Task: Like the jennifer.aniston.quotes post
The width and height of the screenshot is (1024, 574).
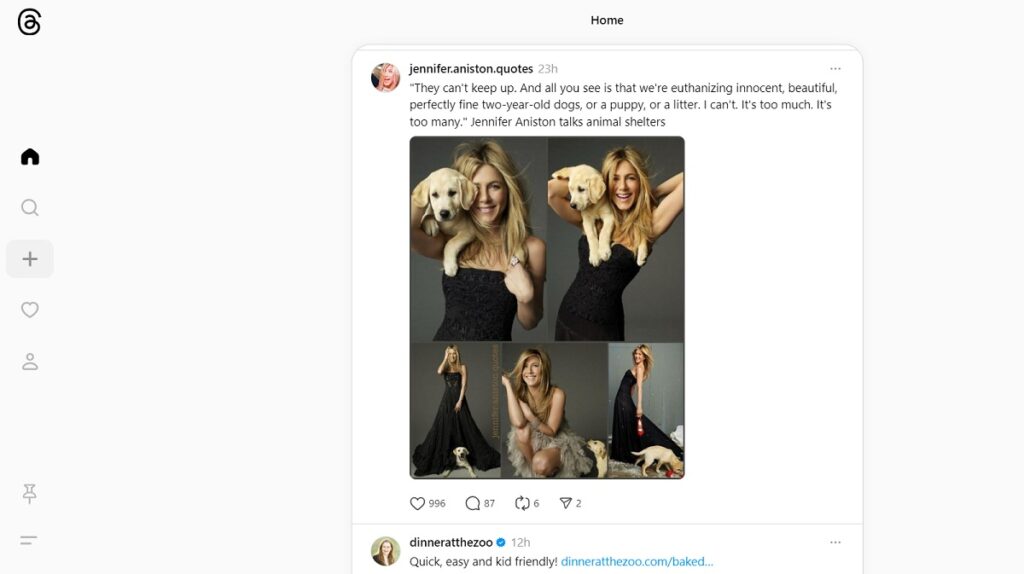Action: (x=418, y=503)
